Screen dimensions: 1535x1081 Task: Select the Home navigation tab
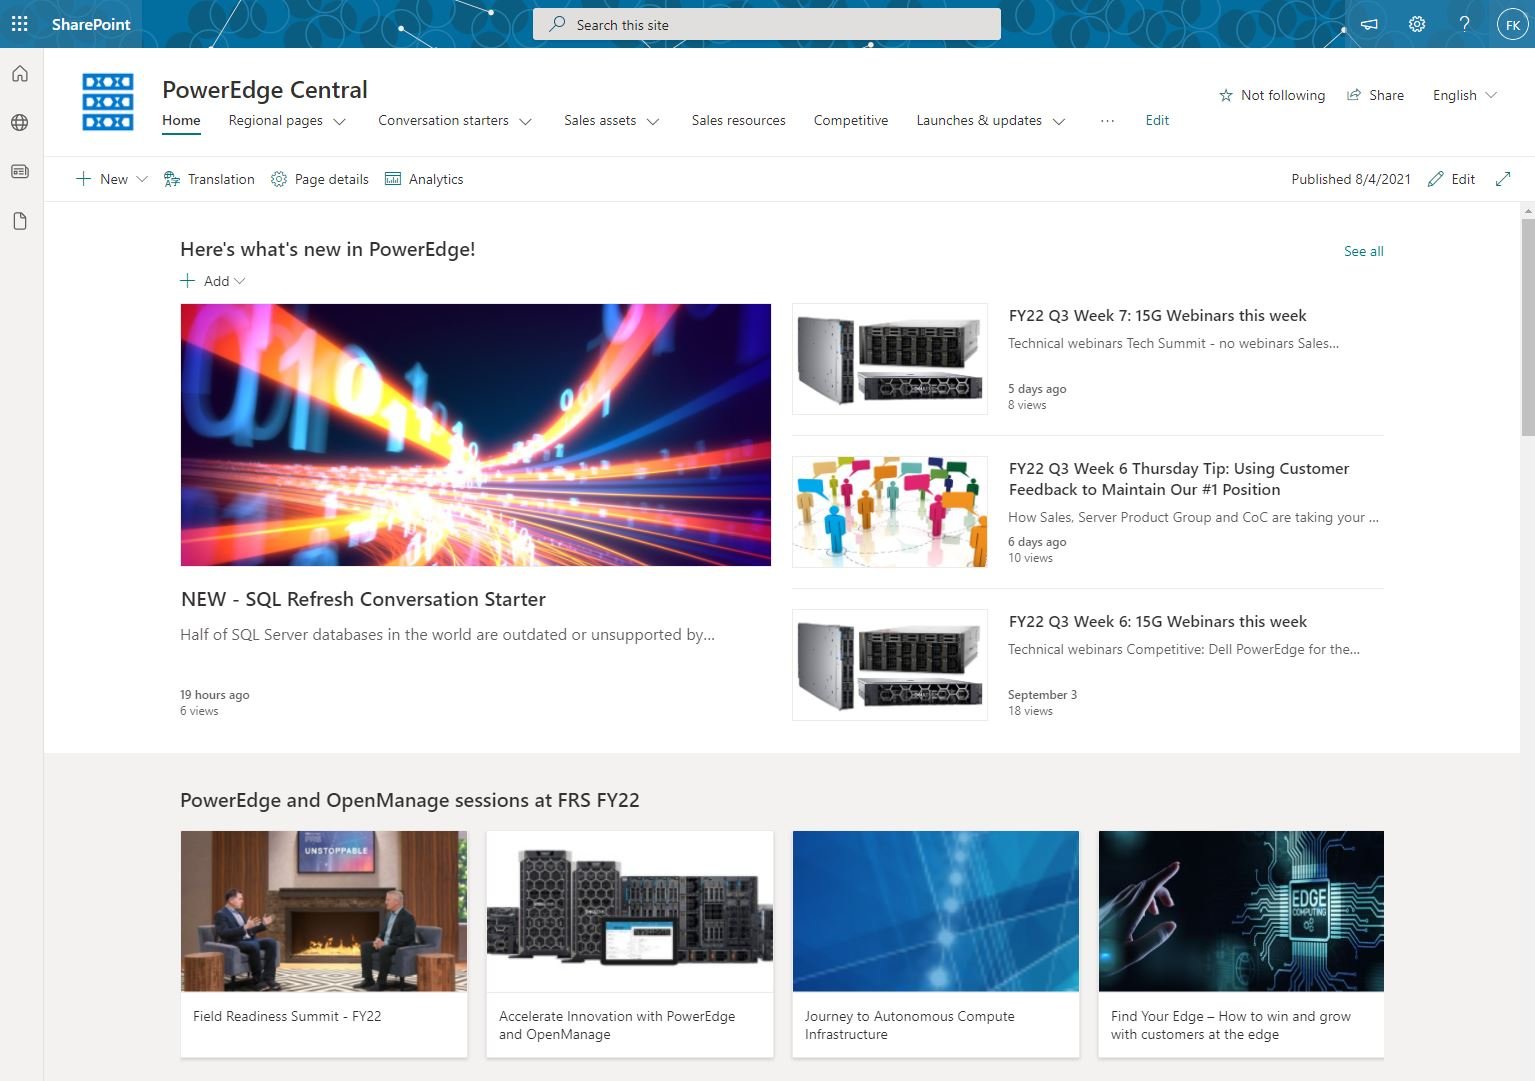(x=182, y=120)
